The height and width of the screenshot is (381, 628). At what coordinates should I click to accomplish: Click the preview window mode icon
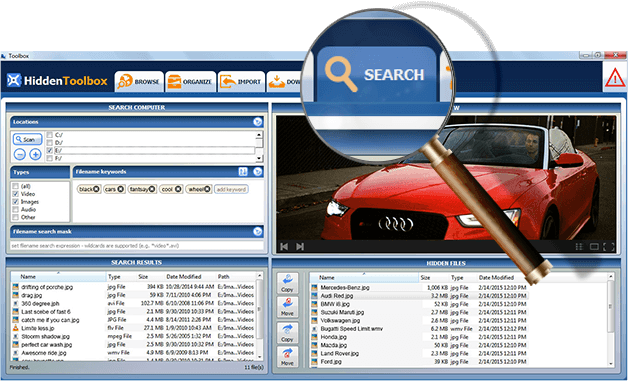pos(594,246)
